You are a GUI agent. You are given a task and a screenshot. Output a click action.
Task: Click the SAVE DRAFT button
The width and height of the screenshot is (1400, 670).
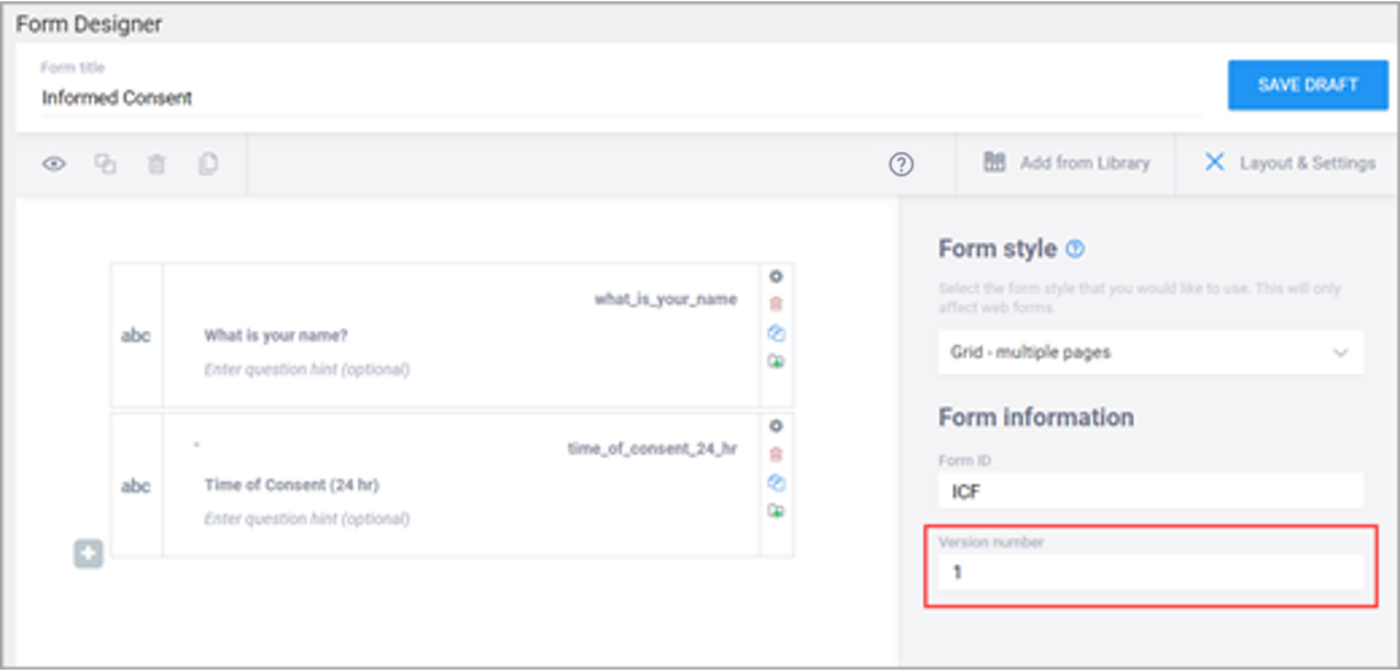(x=1308, y=85)
